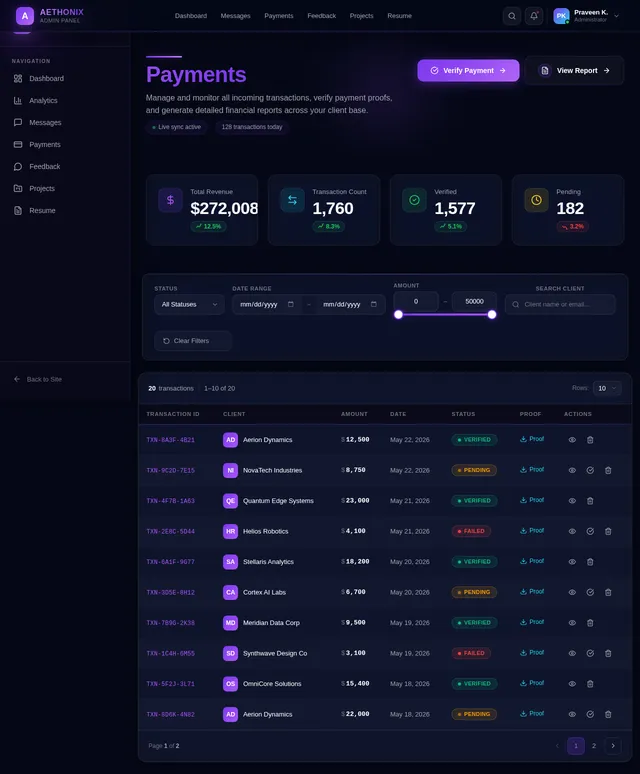Screen dimensions: 640x774
Task: Open Projects in the top navigation
Action: click(362, 16)
